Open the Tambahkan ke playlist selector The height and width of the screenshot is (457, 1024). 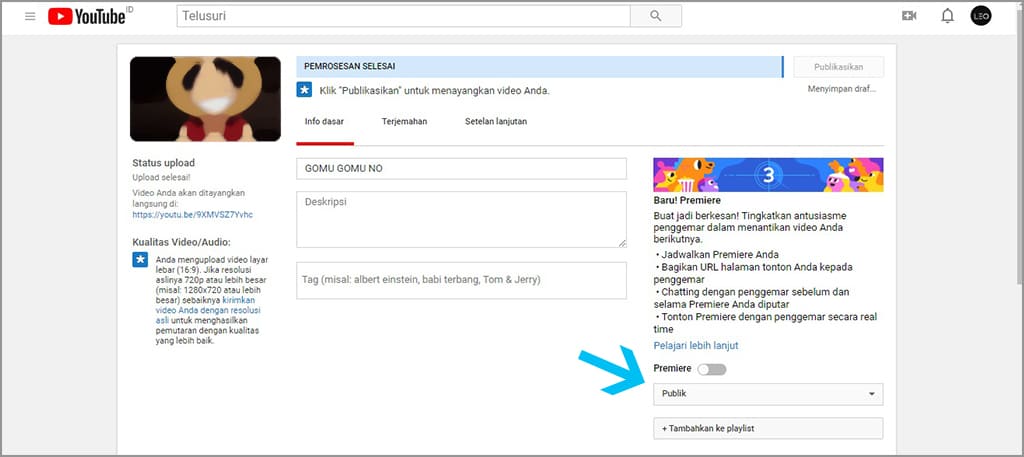[767, 428]
